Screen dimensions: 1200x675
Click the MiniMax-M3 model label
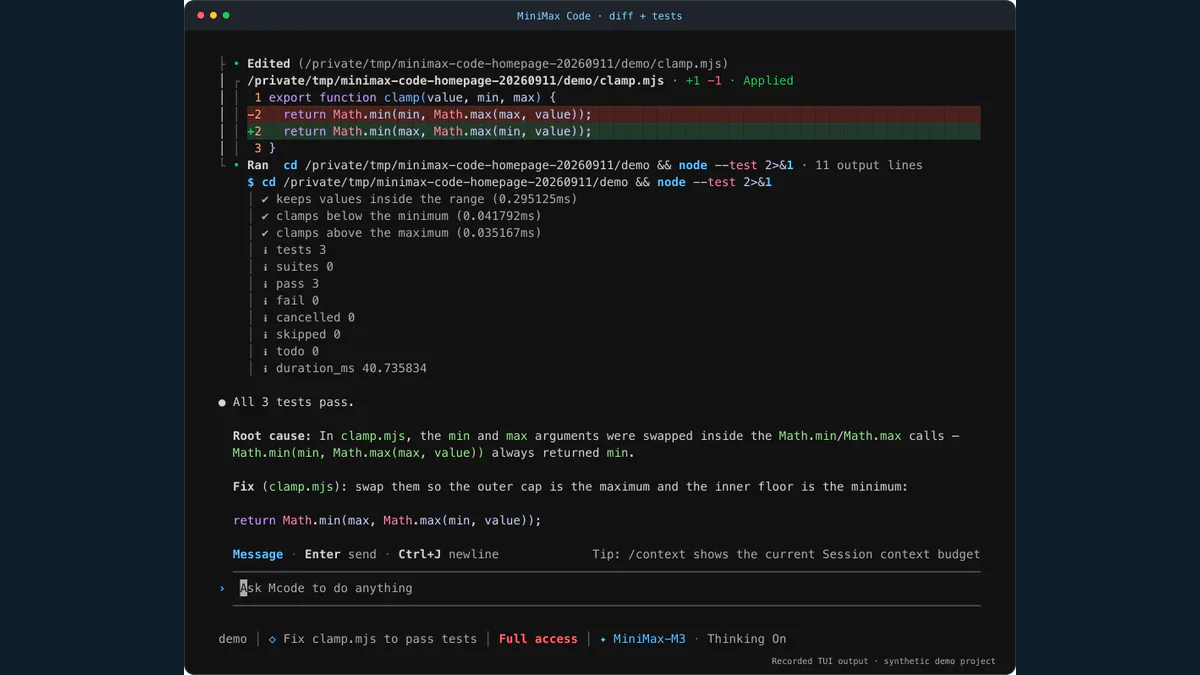[649, 639]
